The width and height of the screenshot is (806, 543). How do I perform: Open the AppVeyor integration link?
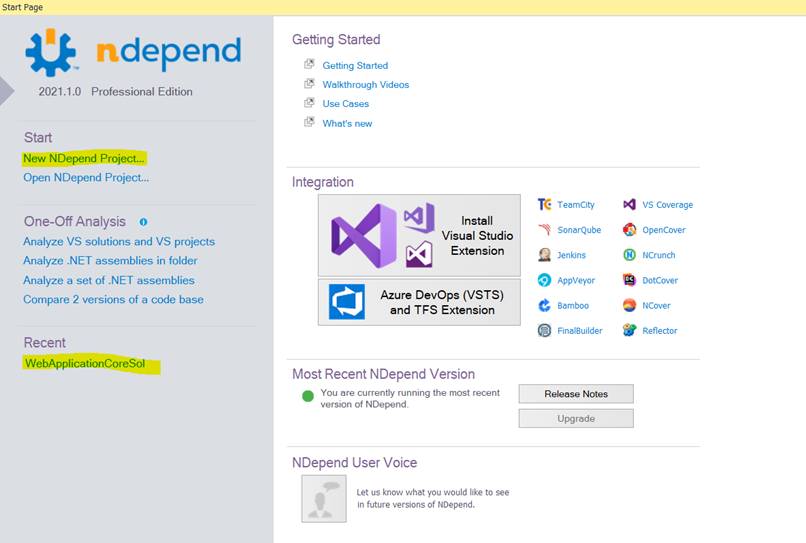(x=576, y=280)
